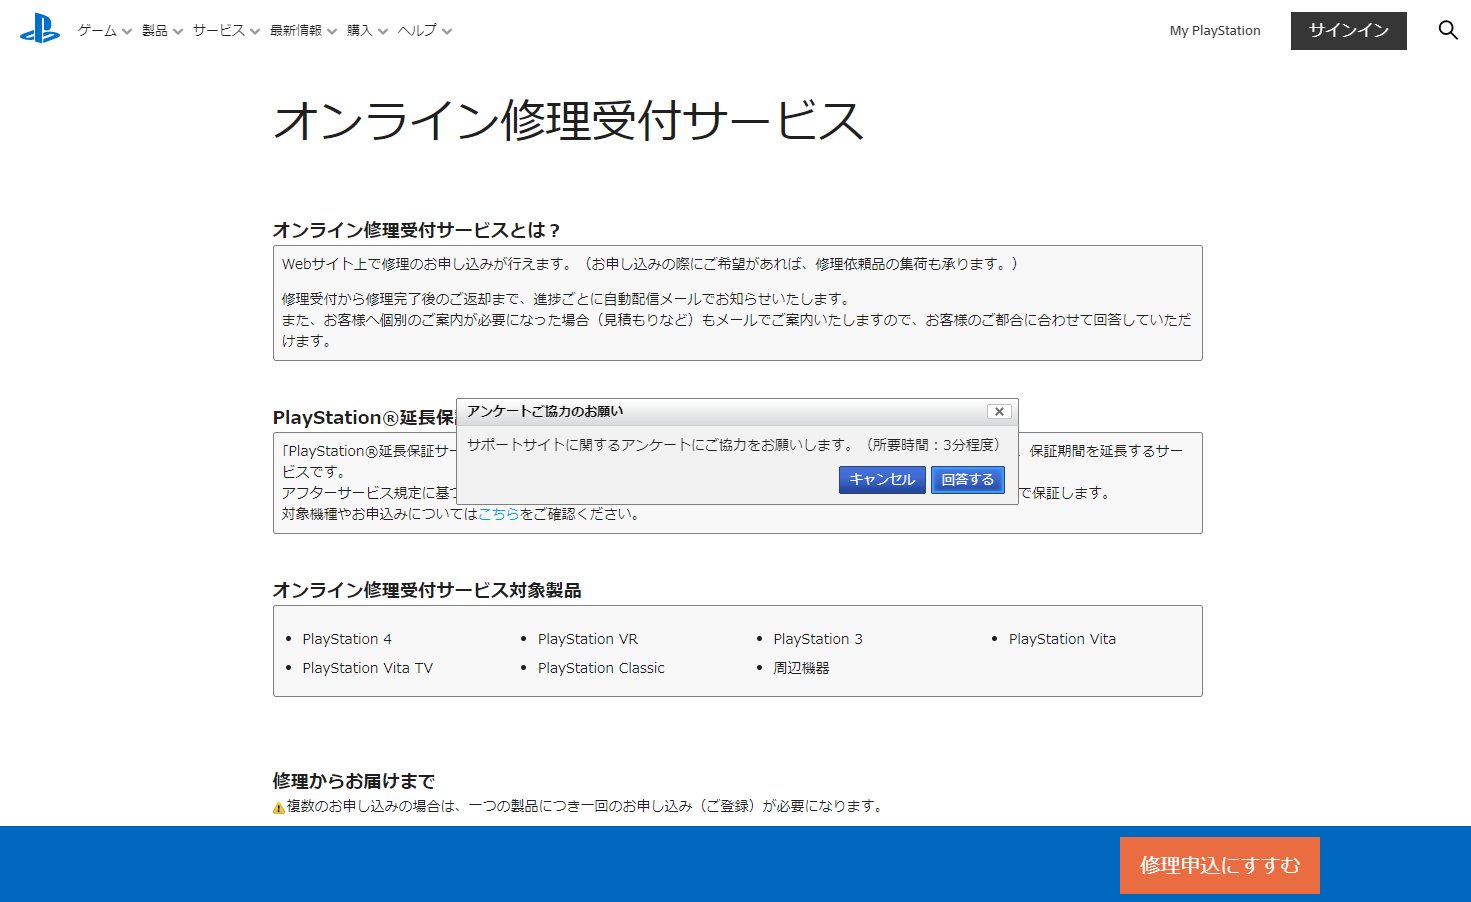1471x902 pixels.
Task: Click キャンセル to dismiss the survey
Action: coord(881,479)
